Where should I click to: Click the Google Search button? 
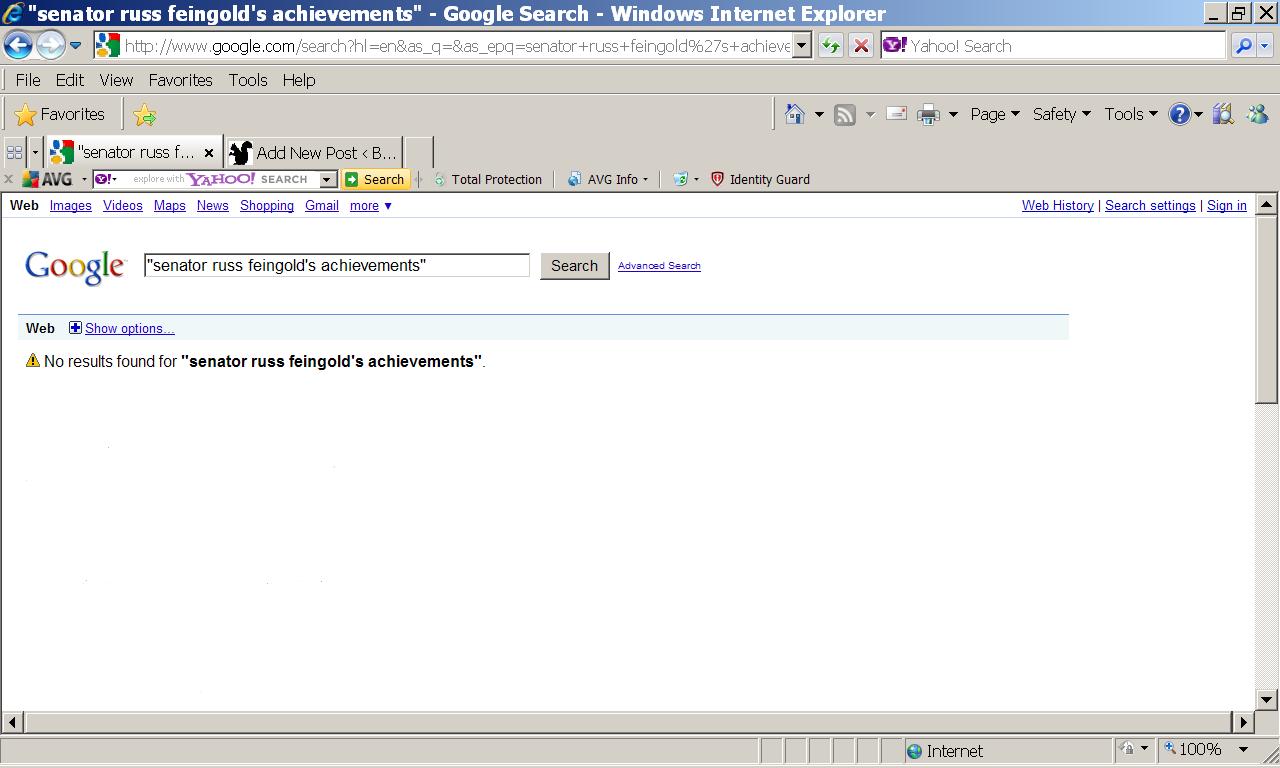coord(574,266)
